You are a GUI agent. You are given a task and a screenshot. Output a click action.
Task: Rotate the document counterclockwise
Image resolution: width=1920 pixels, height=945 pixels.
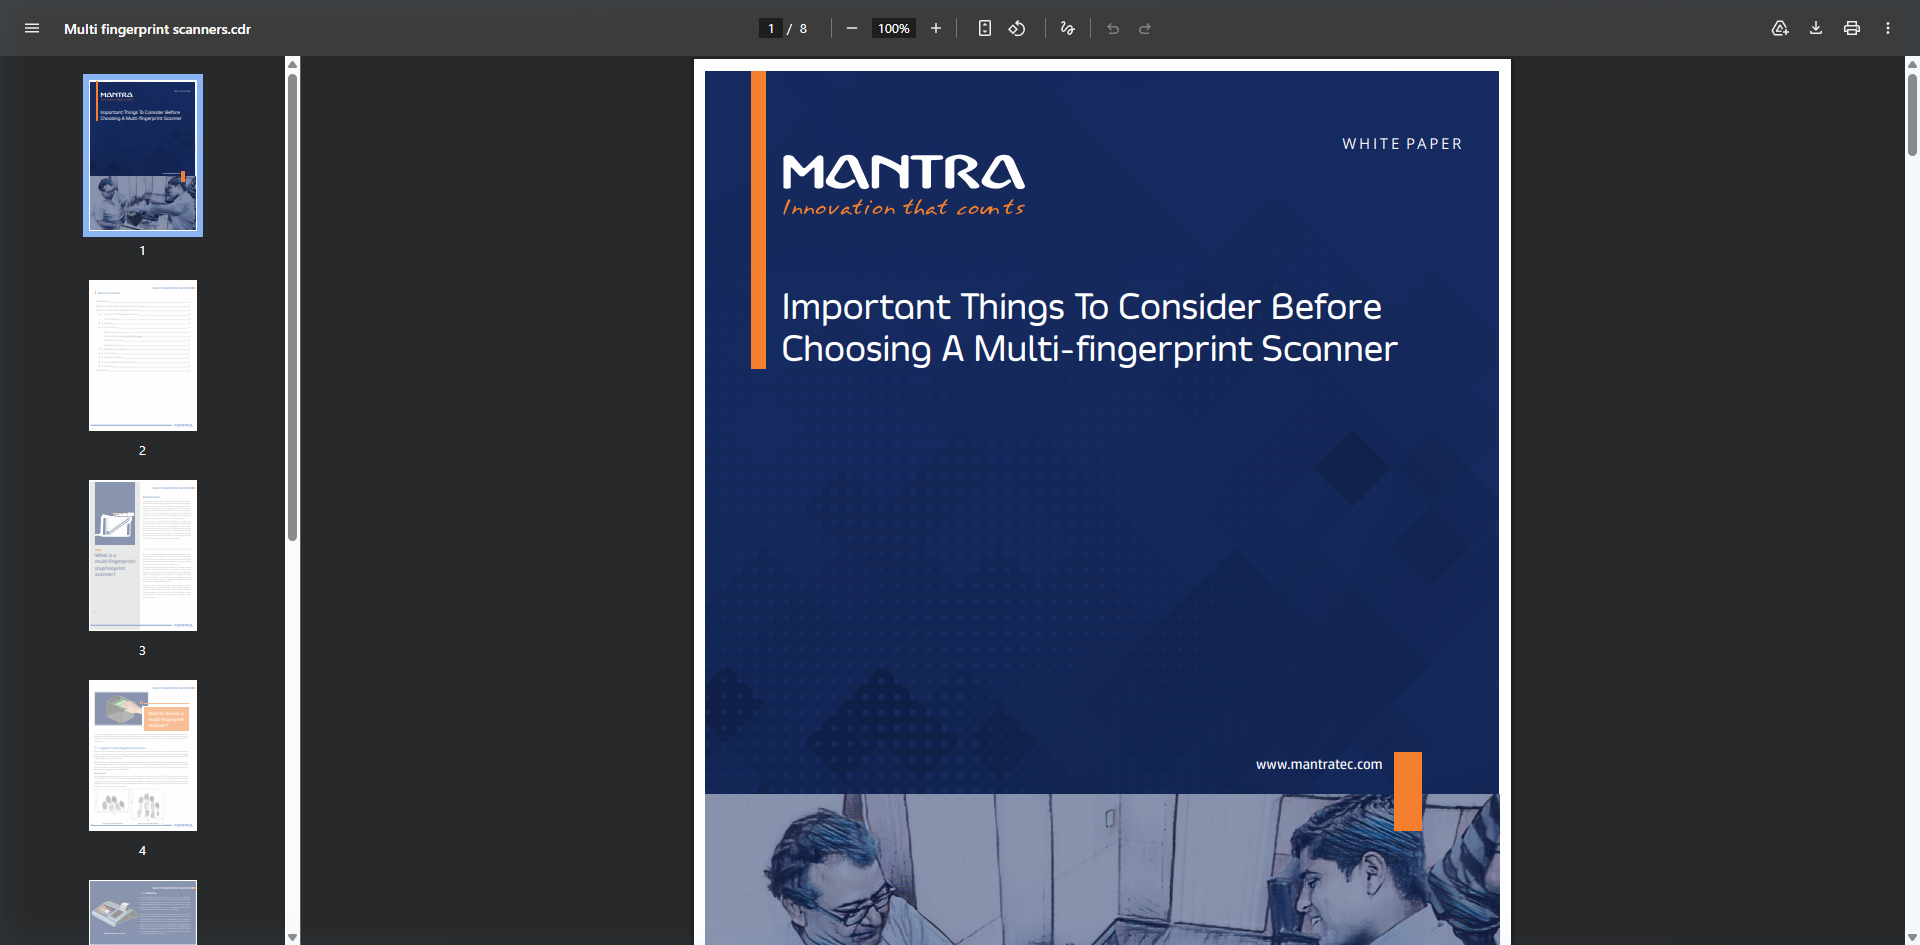tap(1017, 28)
